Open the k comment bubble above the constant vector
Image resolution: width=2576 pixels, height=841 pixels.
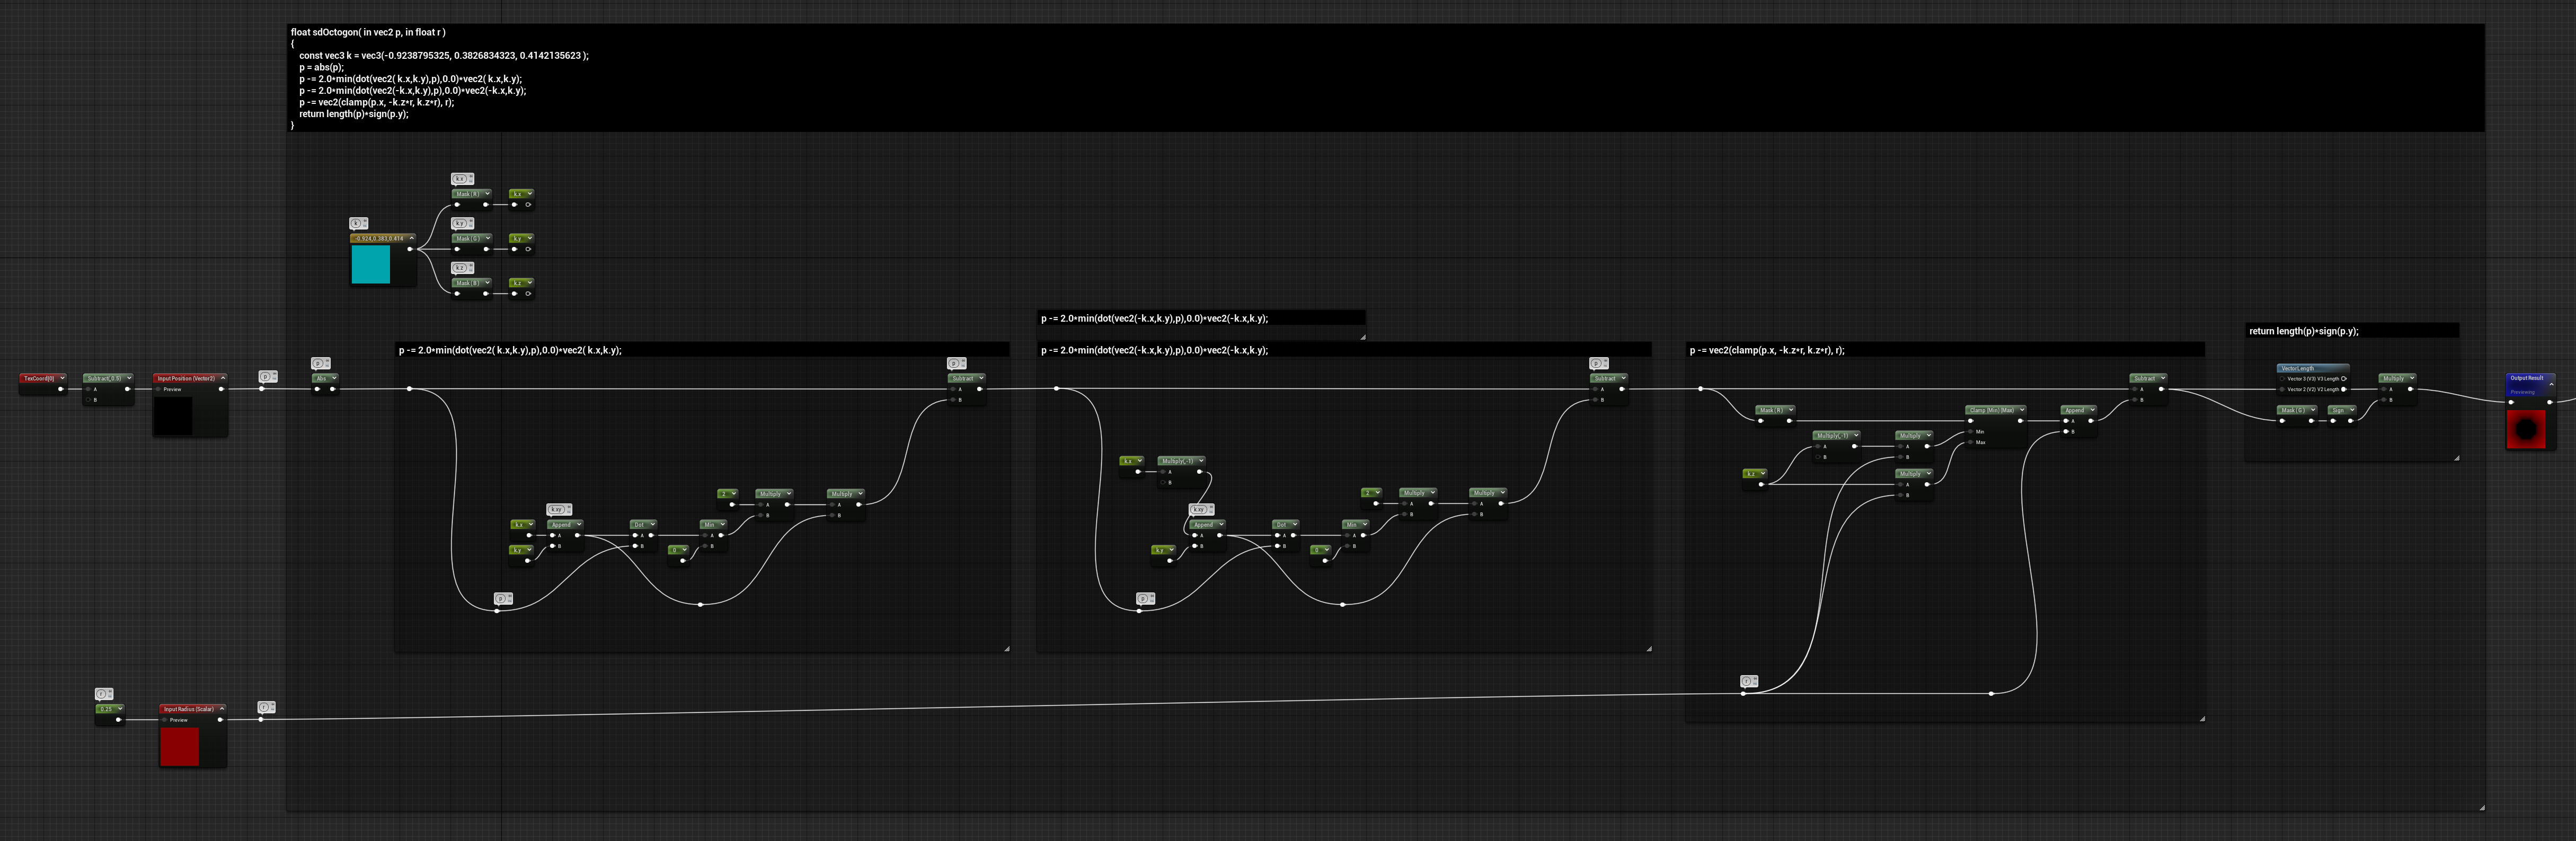coord(358,223)
